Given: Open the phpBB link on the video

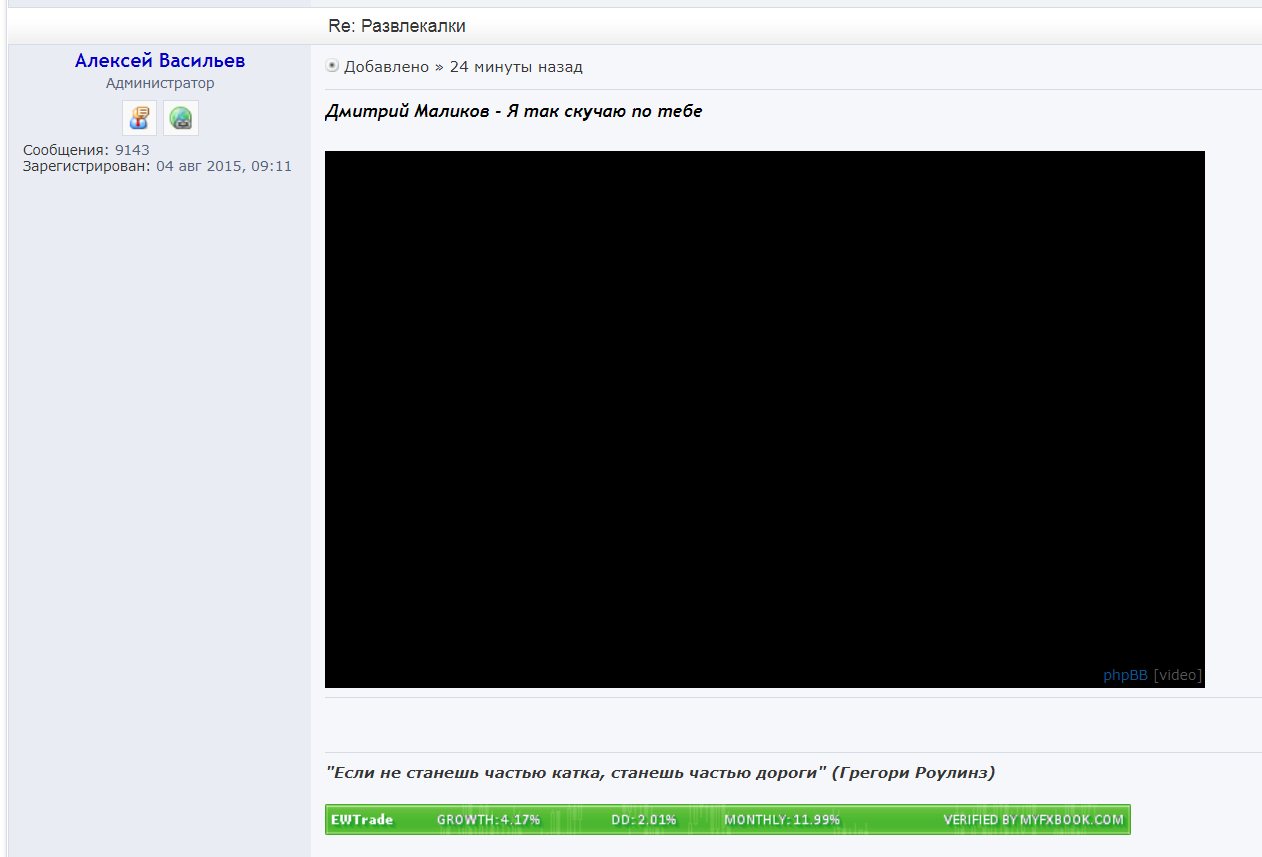Looking at the screenshot, I should click(1125, 675).
